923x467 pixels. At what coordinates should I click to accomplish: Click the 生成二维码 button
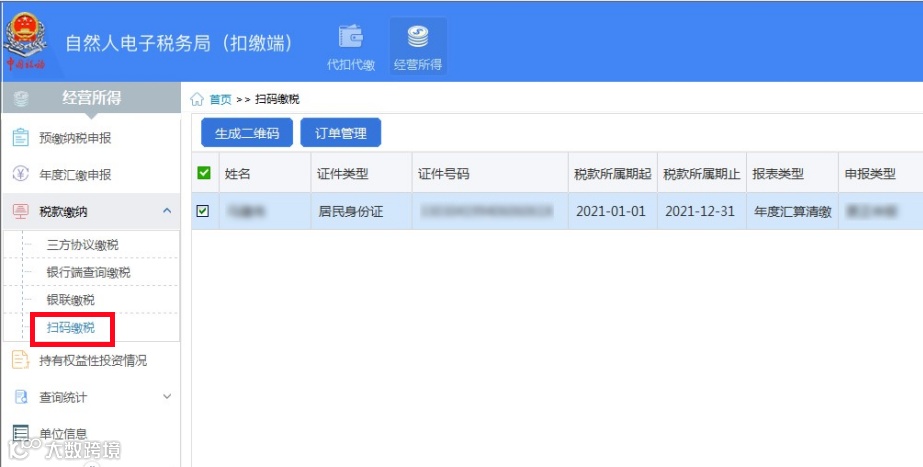click(x=247, y=133)
